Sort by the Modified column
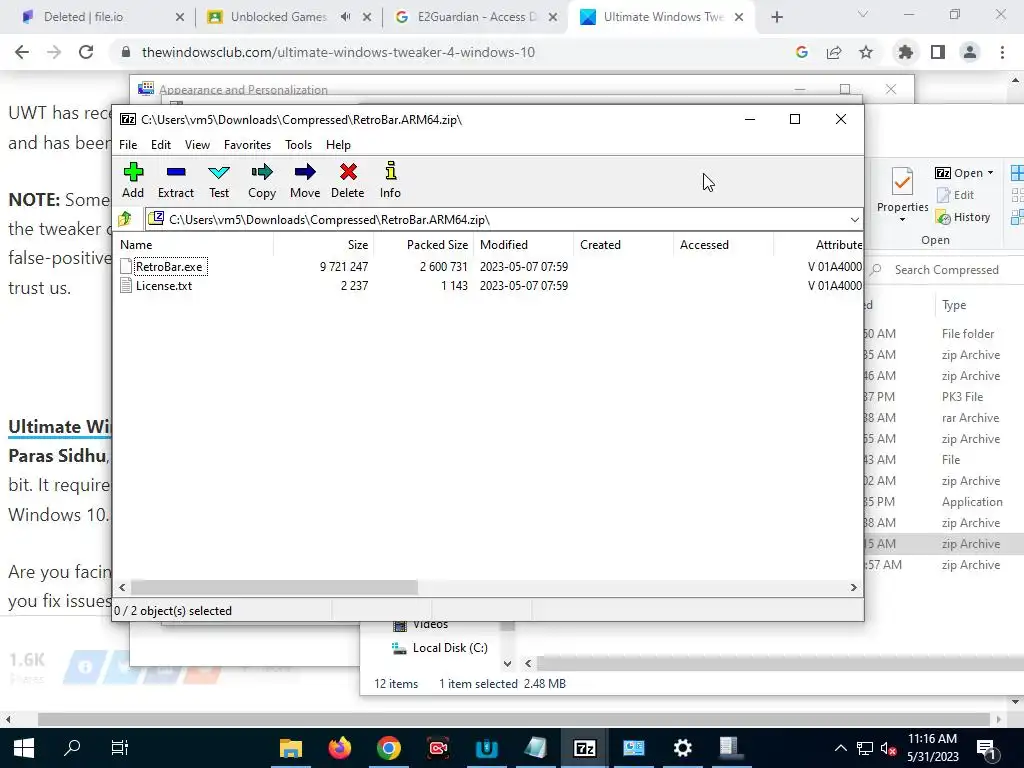The width and height of the screenshot is (1024, 768). point(524,245)
